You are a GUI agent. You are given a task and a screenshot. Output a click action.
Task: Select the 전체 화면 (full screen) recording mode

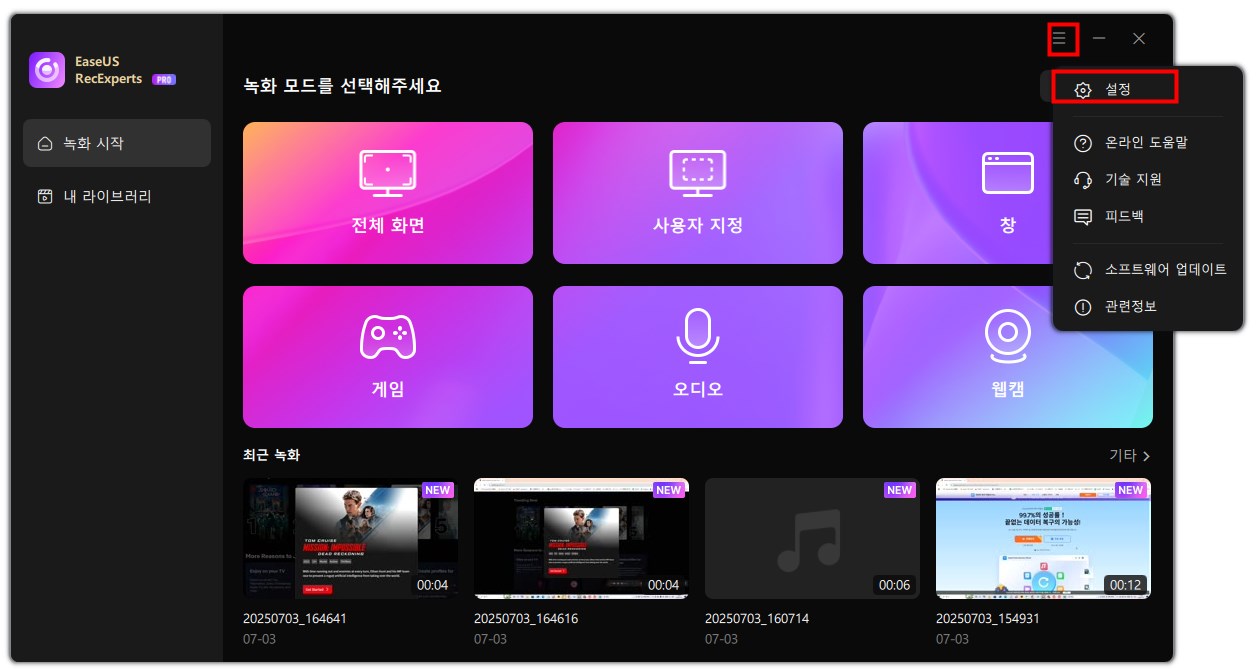click(387, 192)
